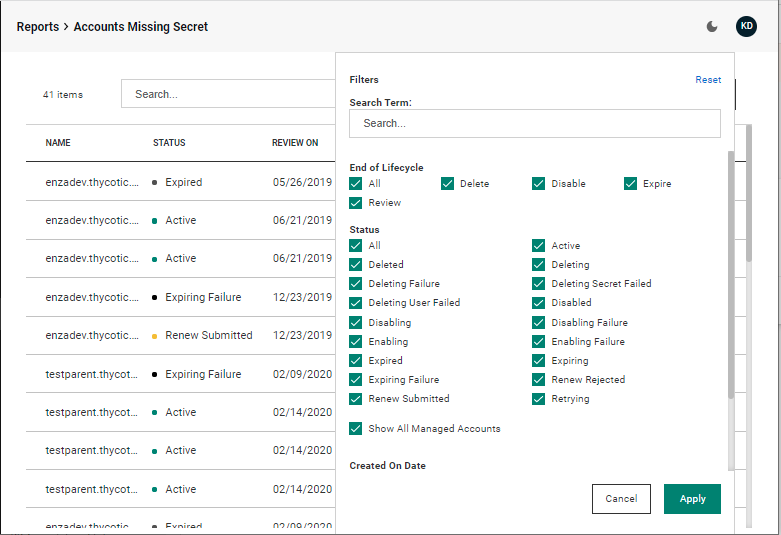781x535 pixels.
Task: Toggle the Retrying status checkbox
Action: coord(539,399)
